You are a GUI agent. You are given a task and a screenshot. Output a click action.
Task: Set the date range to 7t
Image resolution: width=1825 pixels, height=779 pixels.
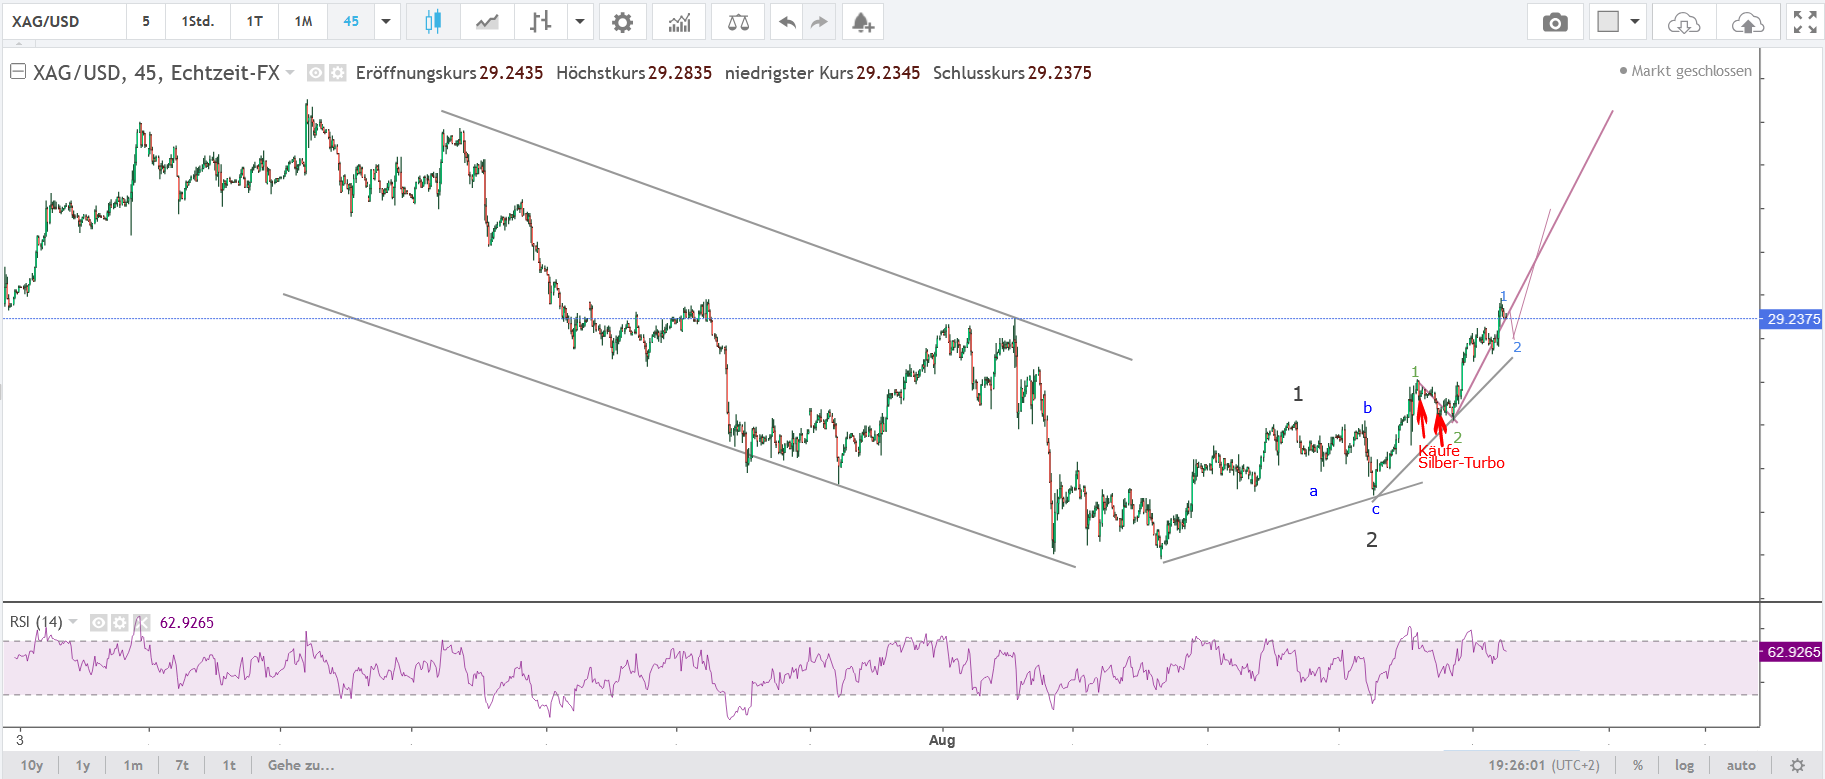click(182, 765)
